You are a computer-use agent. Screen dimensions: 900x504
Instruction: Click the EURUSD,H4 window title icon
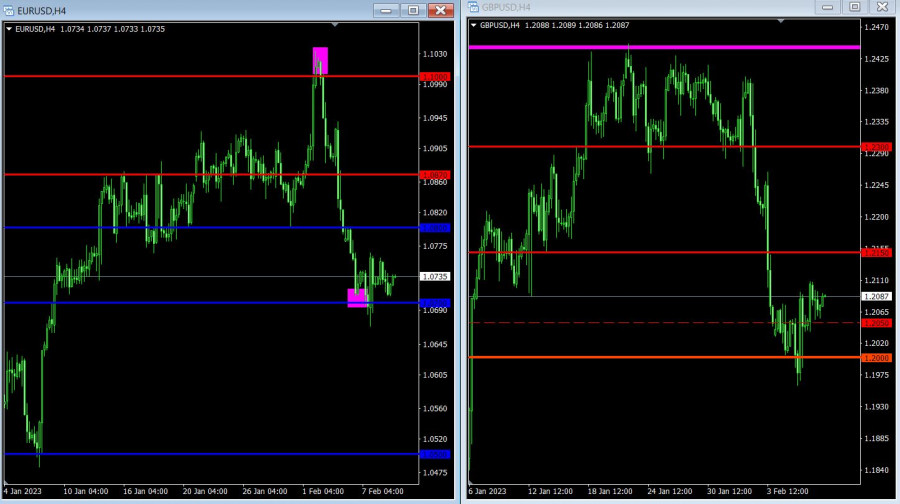click(x=8, y=9)
